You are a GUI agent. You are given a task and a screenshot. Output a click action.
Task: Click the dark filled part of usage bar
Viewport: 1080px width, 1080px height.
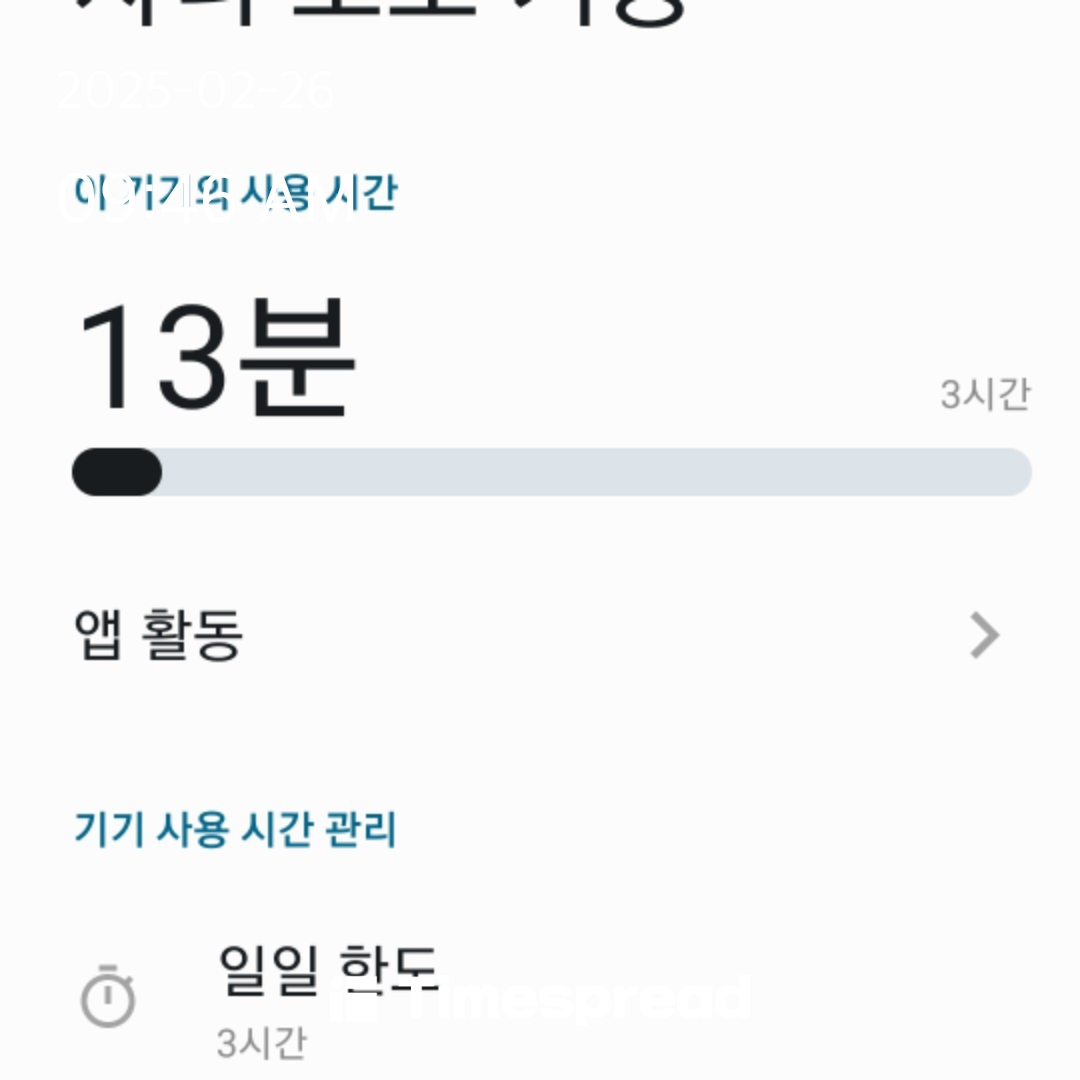117,472
